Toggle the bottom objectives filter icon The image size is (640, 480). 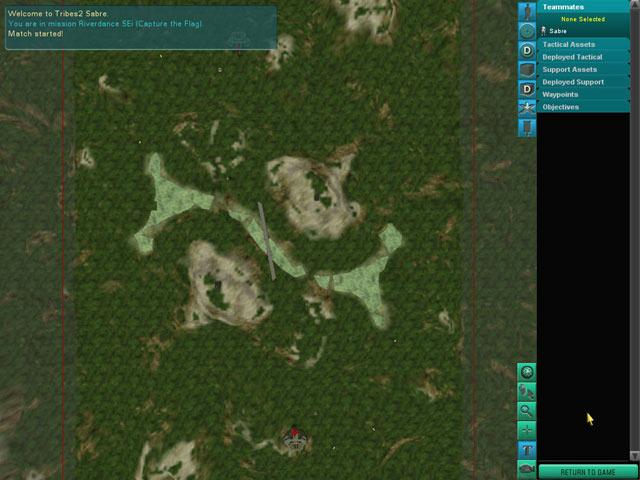[527, 127]
